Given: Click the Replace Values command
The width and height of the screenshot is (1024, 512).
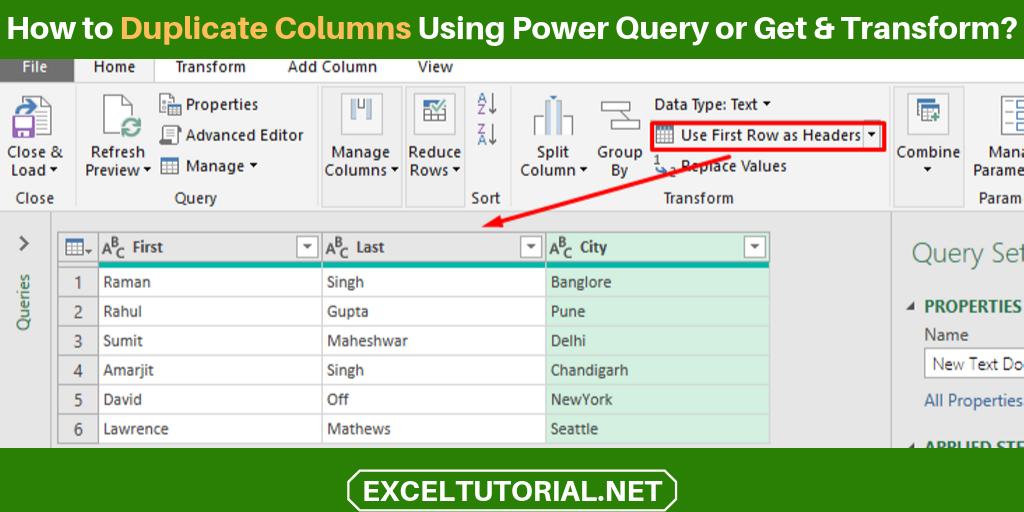Looking at the screenshot, I should (720, 167).
